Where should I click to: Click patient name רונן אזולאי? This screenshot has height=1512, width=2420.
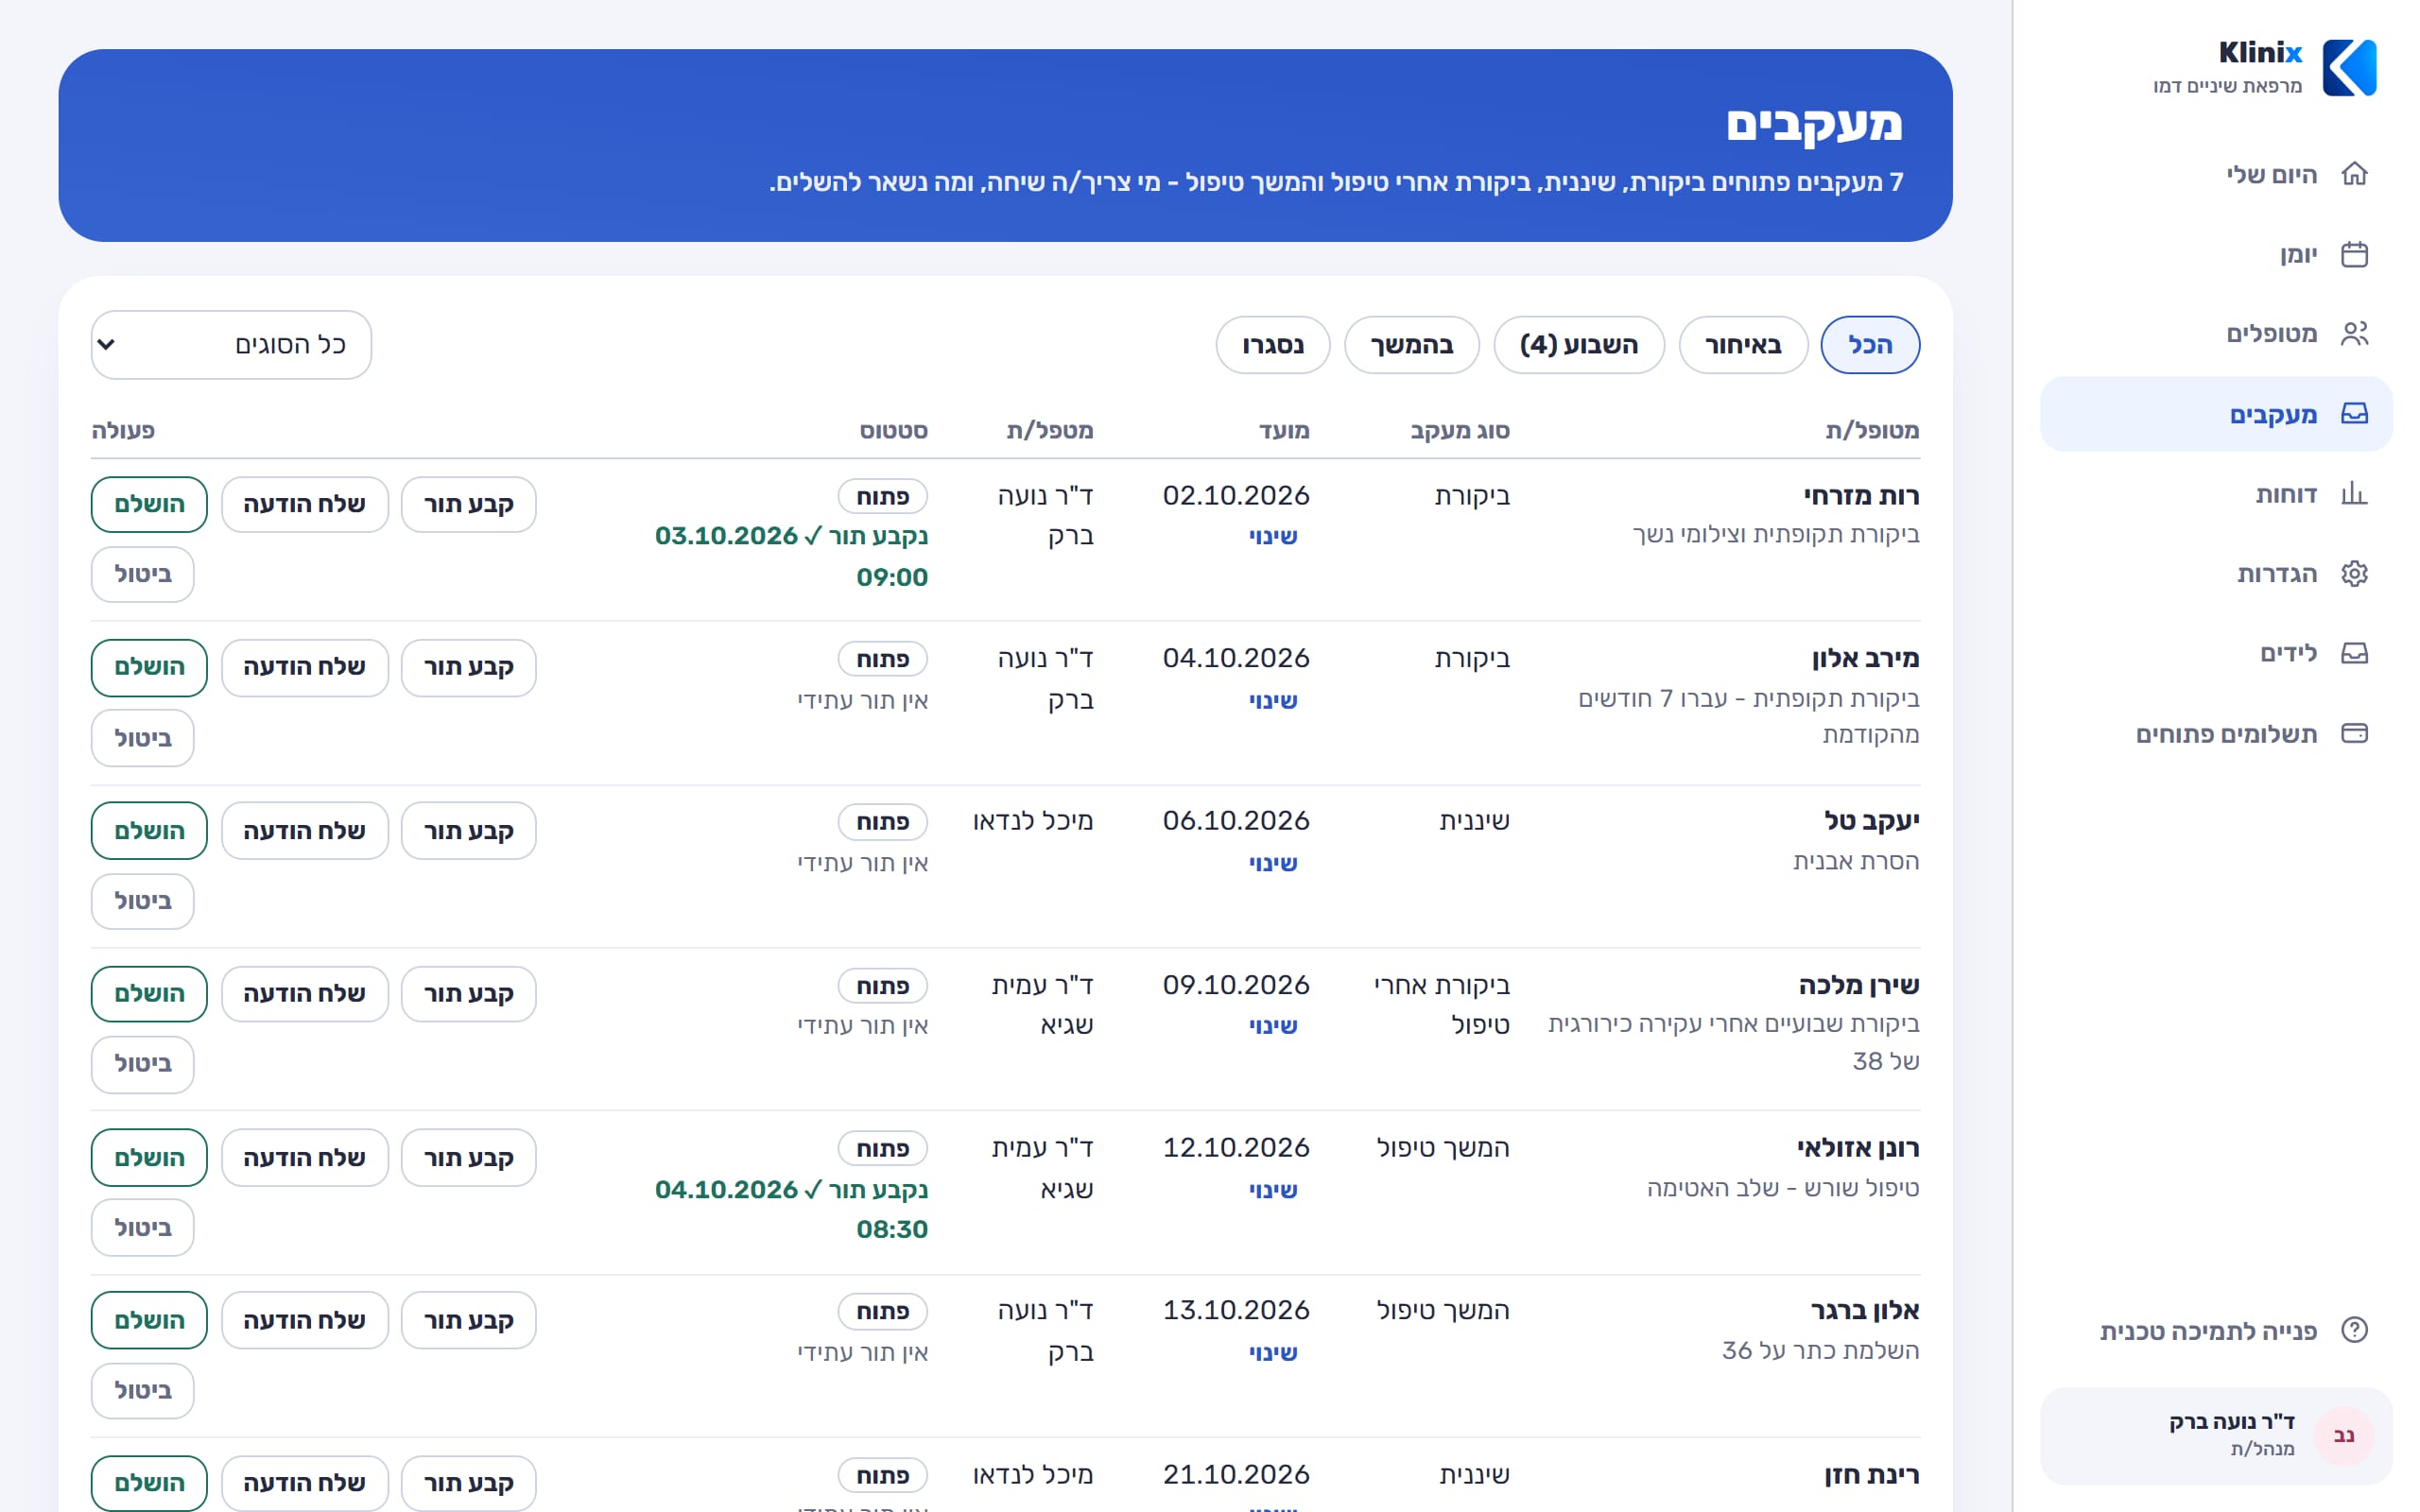pyautogui.click(x=1858, y=1148)
